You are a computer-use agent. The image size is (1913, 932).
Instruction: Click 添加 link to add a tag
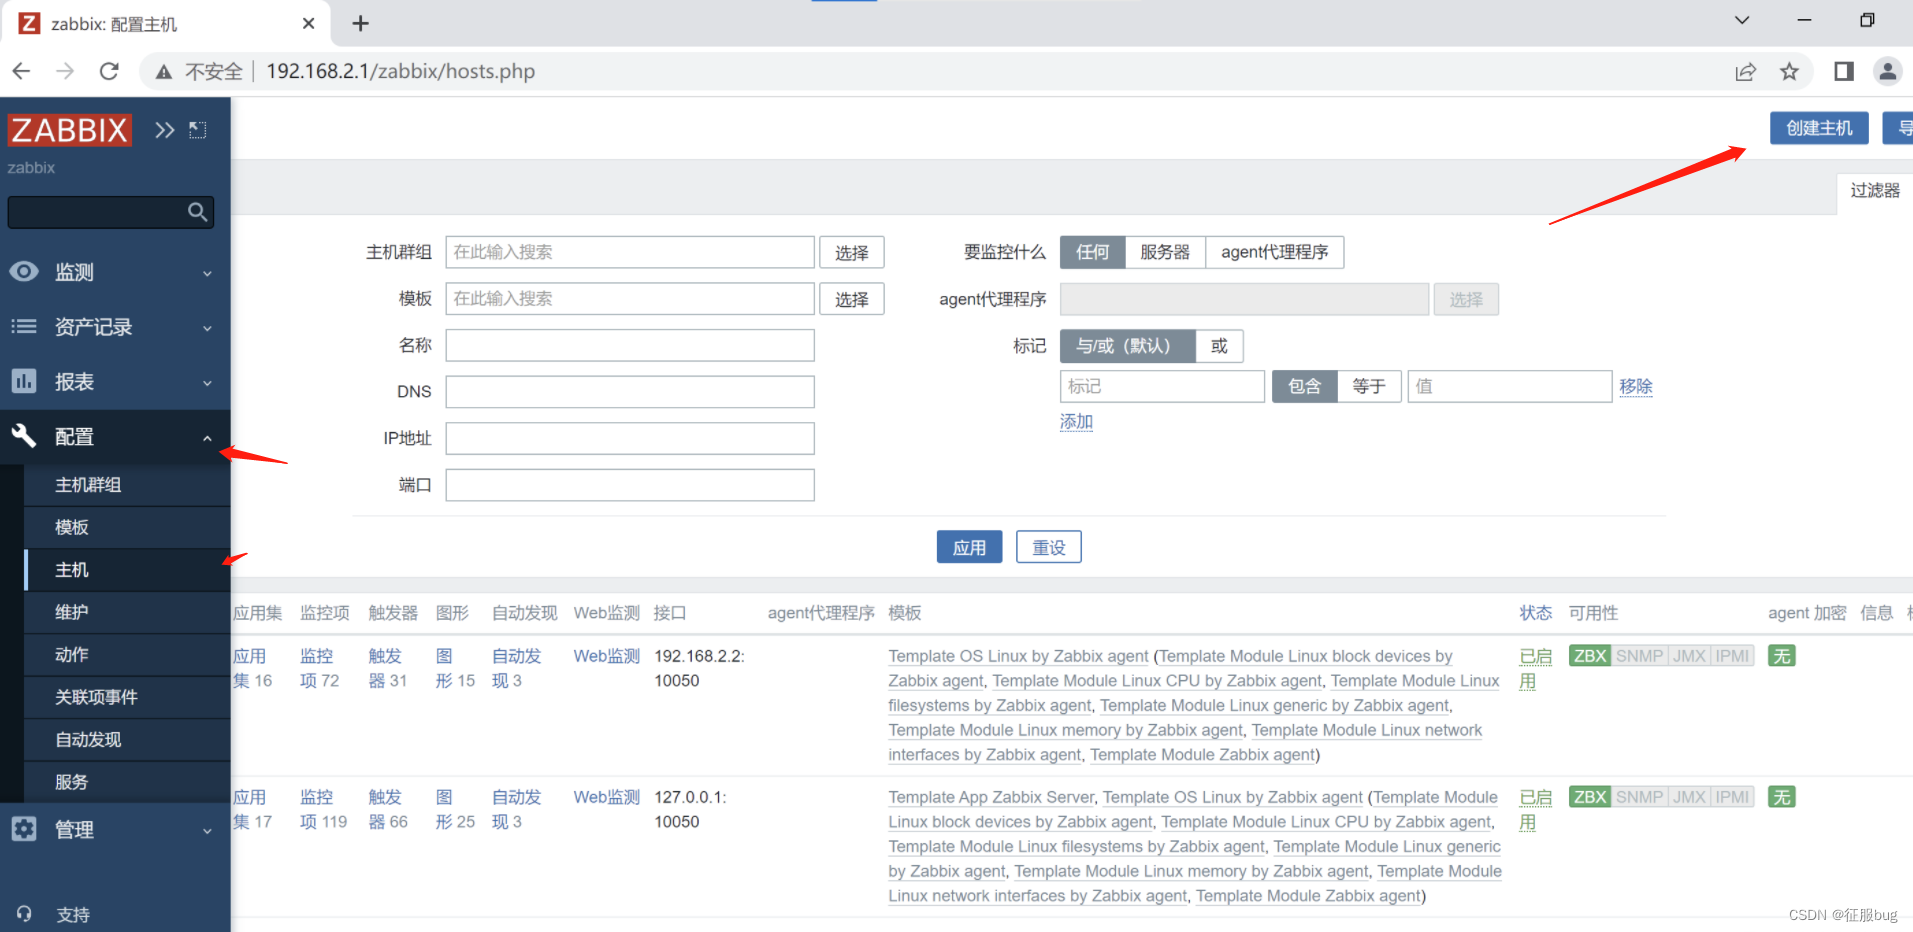[x=1076, y=422]
